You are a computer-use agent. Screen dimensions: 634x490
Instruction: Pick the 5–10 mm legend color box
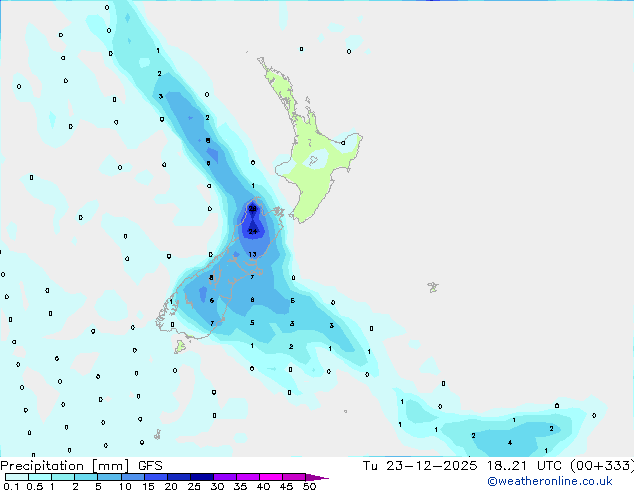pyautogui.click(x=109, y=477)
